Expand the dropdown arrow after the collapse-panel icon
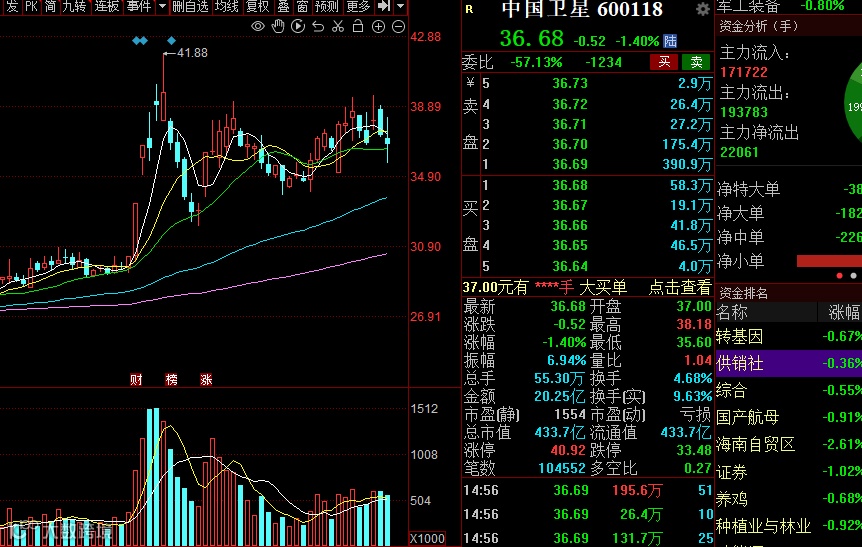 coord(401,7)
